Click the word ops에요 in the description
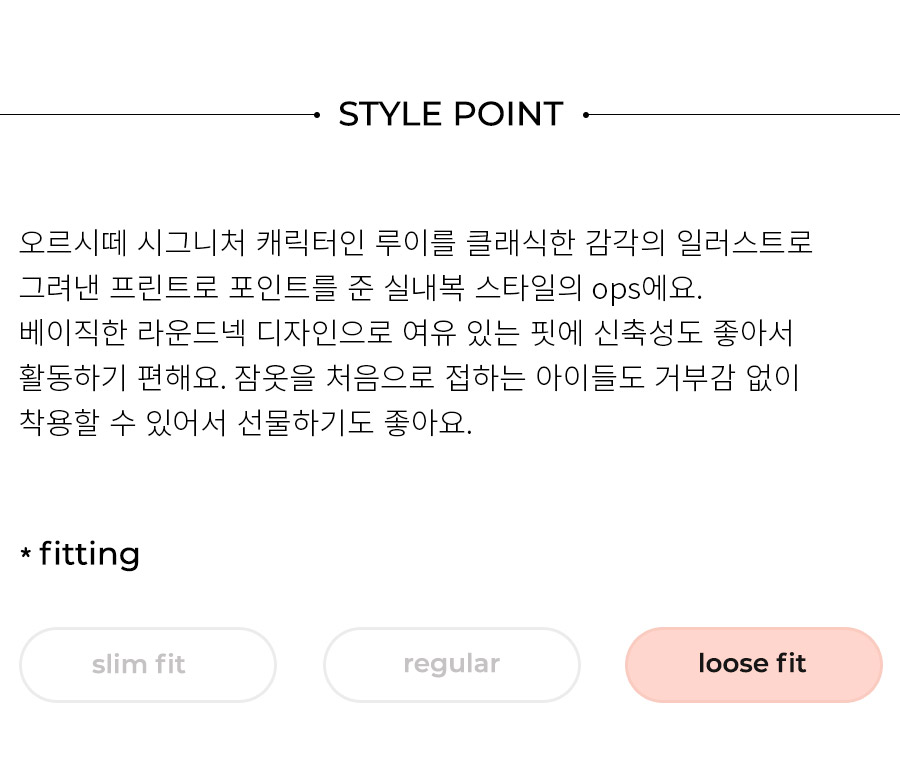900x784 pixels. 646,288
